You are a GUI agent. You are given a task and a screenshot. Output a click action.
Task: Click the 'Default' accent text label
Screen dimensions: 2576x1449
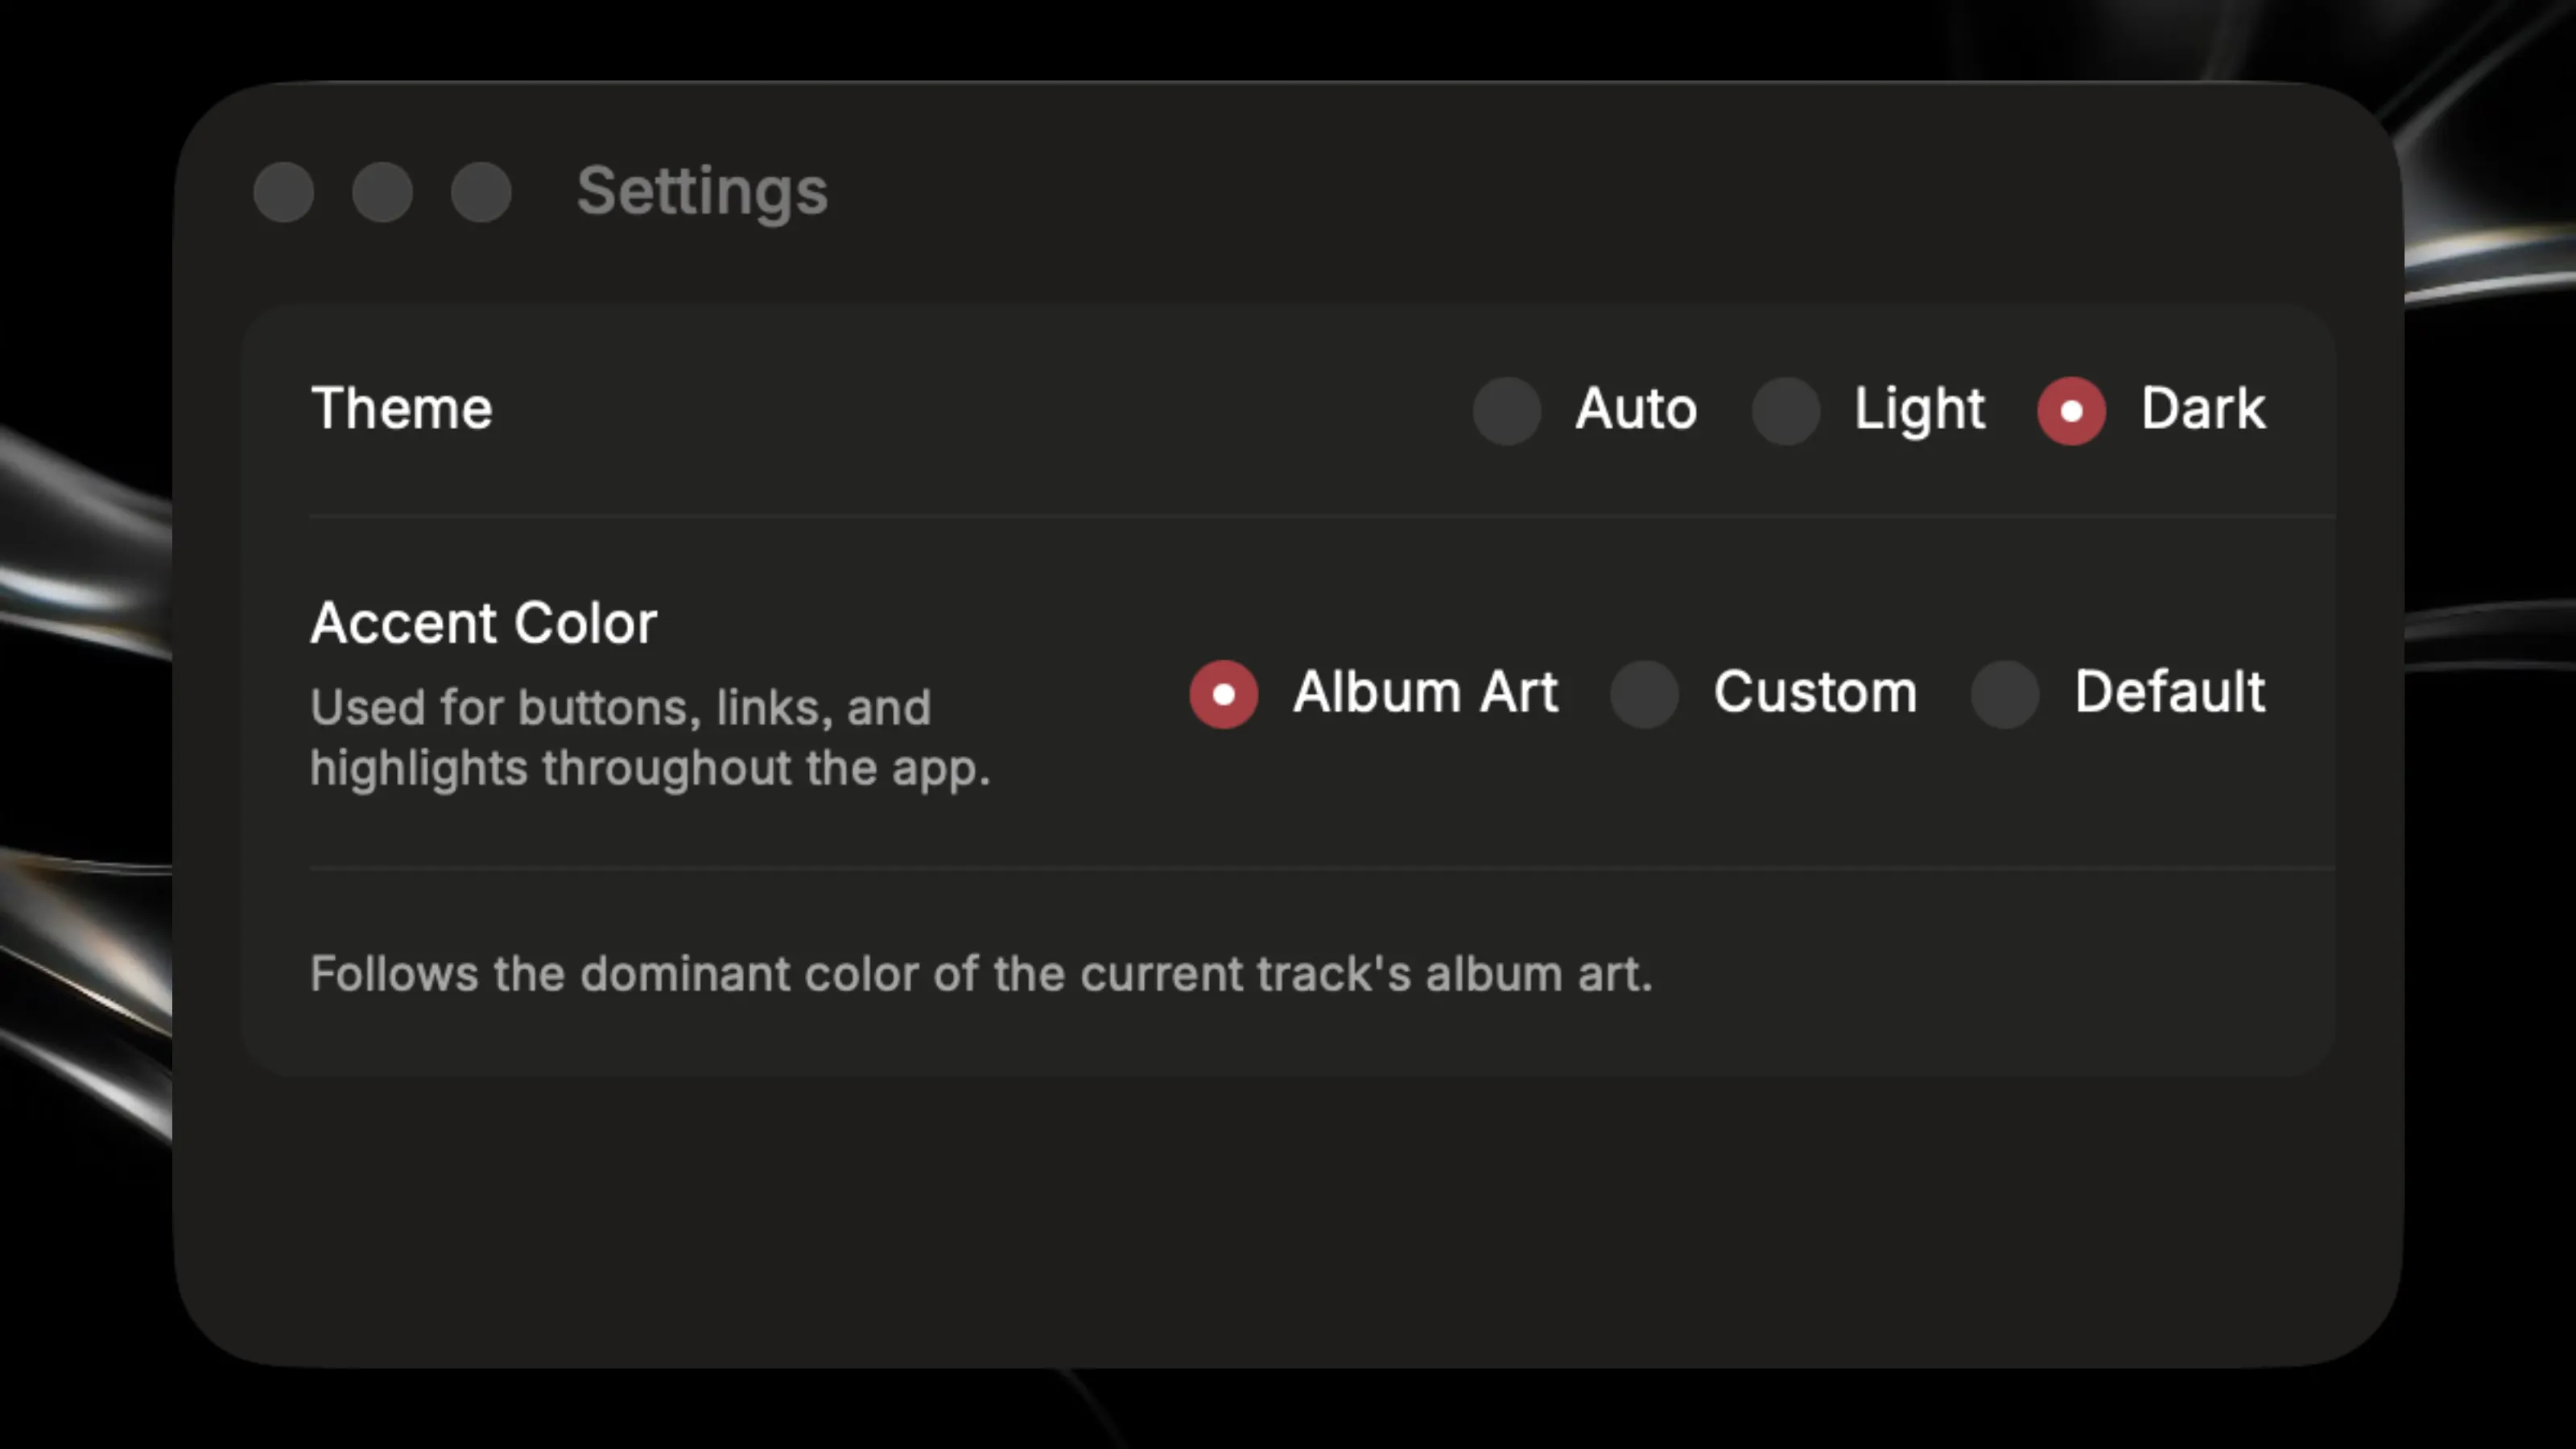point(2170,692)
